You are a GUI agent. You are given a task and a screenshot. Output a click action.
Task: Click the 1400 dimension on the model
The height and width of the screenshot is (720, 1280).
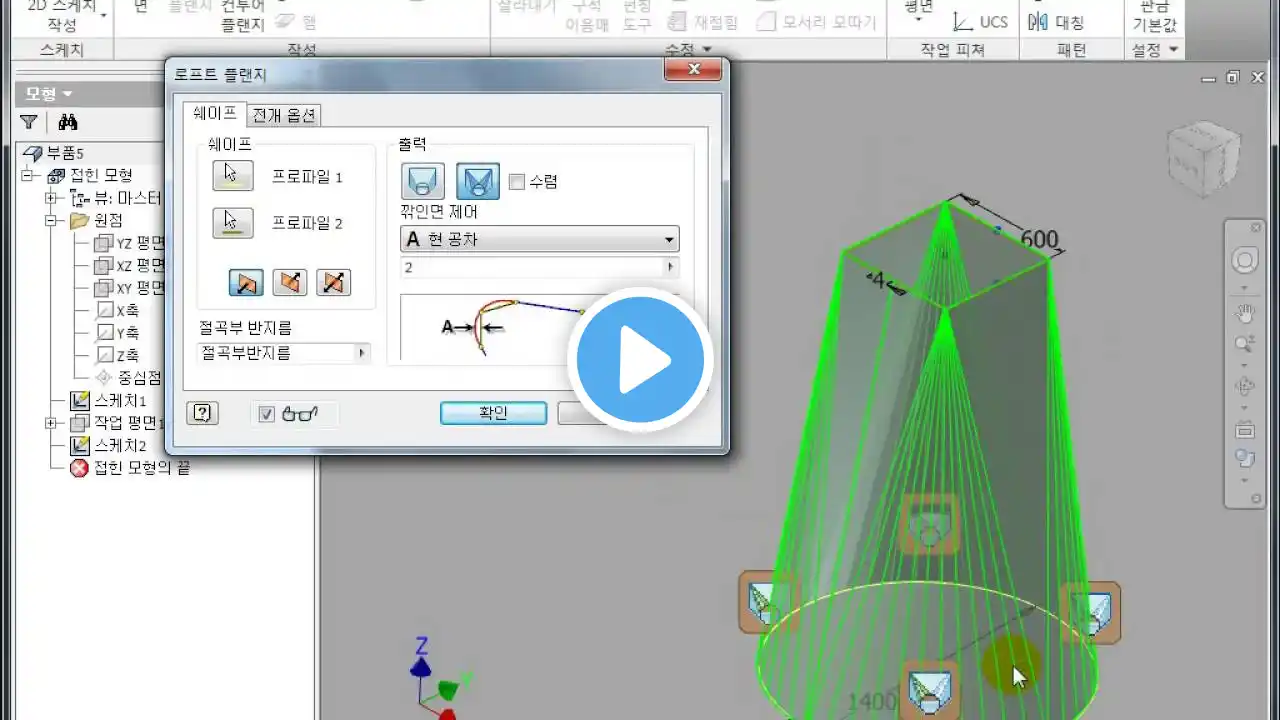tap(871, 701)
